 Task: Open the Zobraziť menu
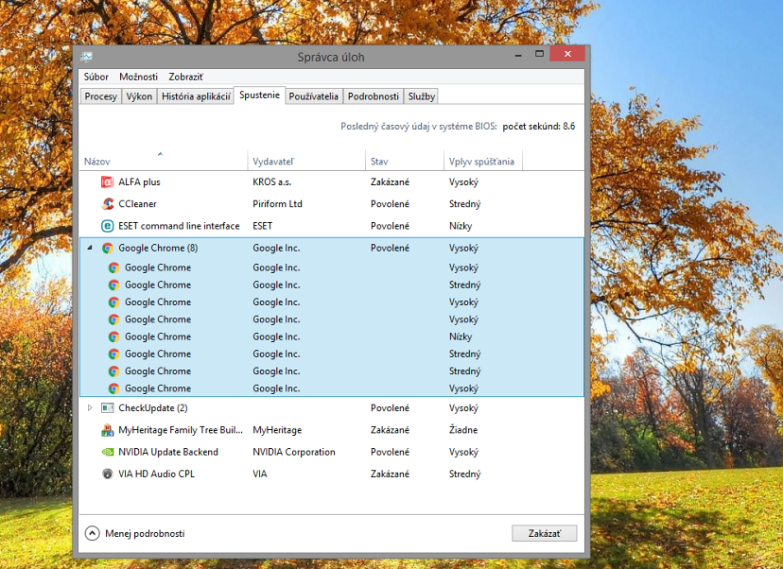point(186,77)
